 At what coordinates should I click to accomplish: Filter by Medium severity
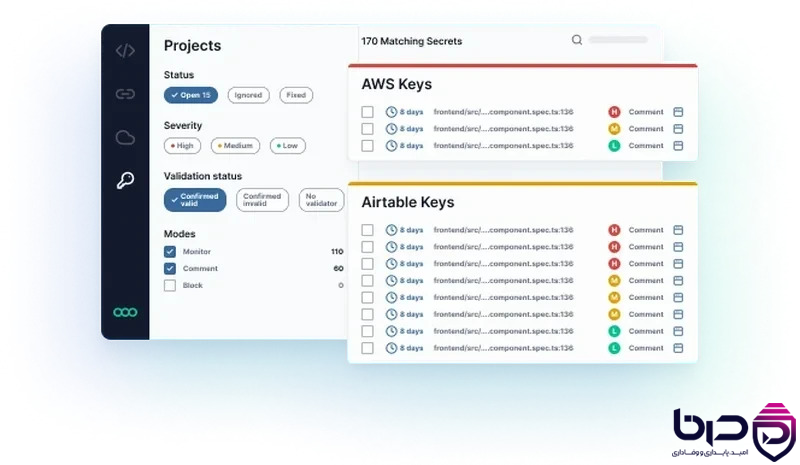click(x=235, y=145)
